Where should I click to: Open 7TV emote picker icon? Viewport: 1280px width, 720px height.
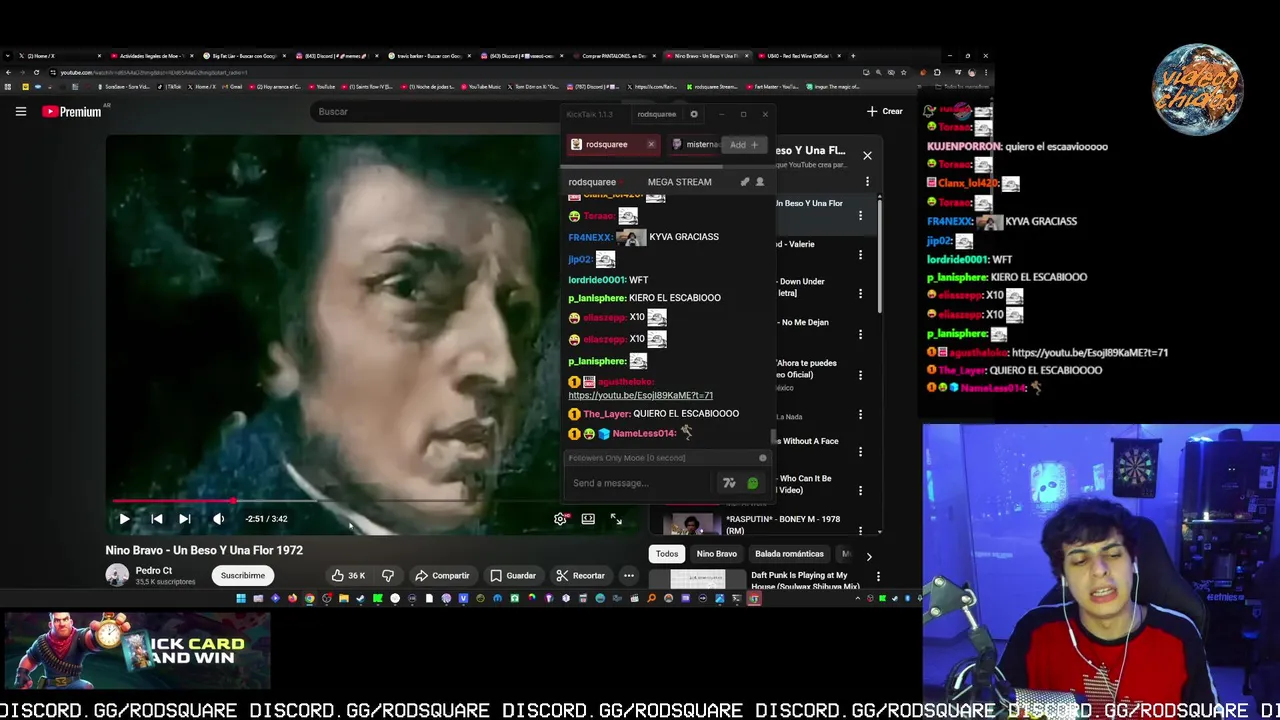click(729, 483)
